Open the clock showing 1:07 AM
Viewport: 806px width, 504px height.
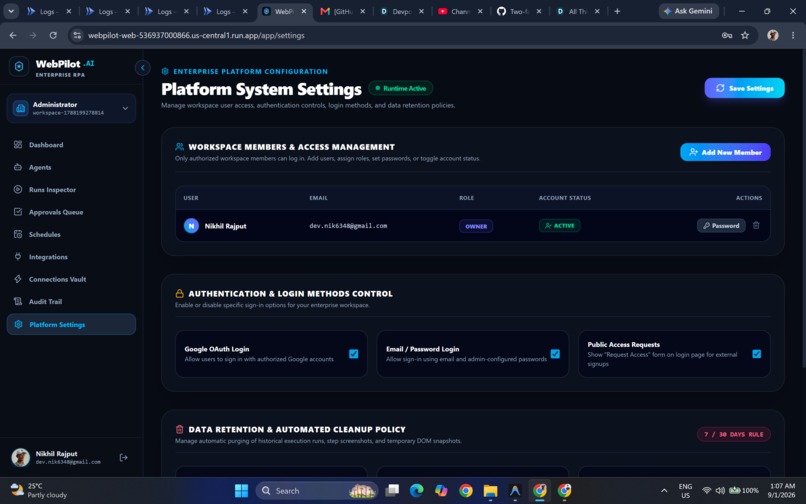coord(782,491)
